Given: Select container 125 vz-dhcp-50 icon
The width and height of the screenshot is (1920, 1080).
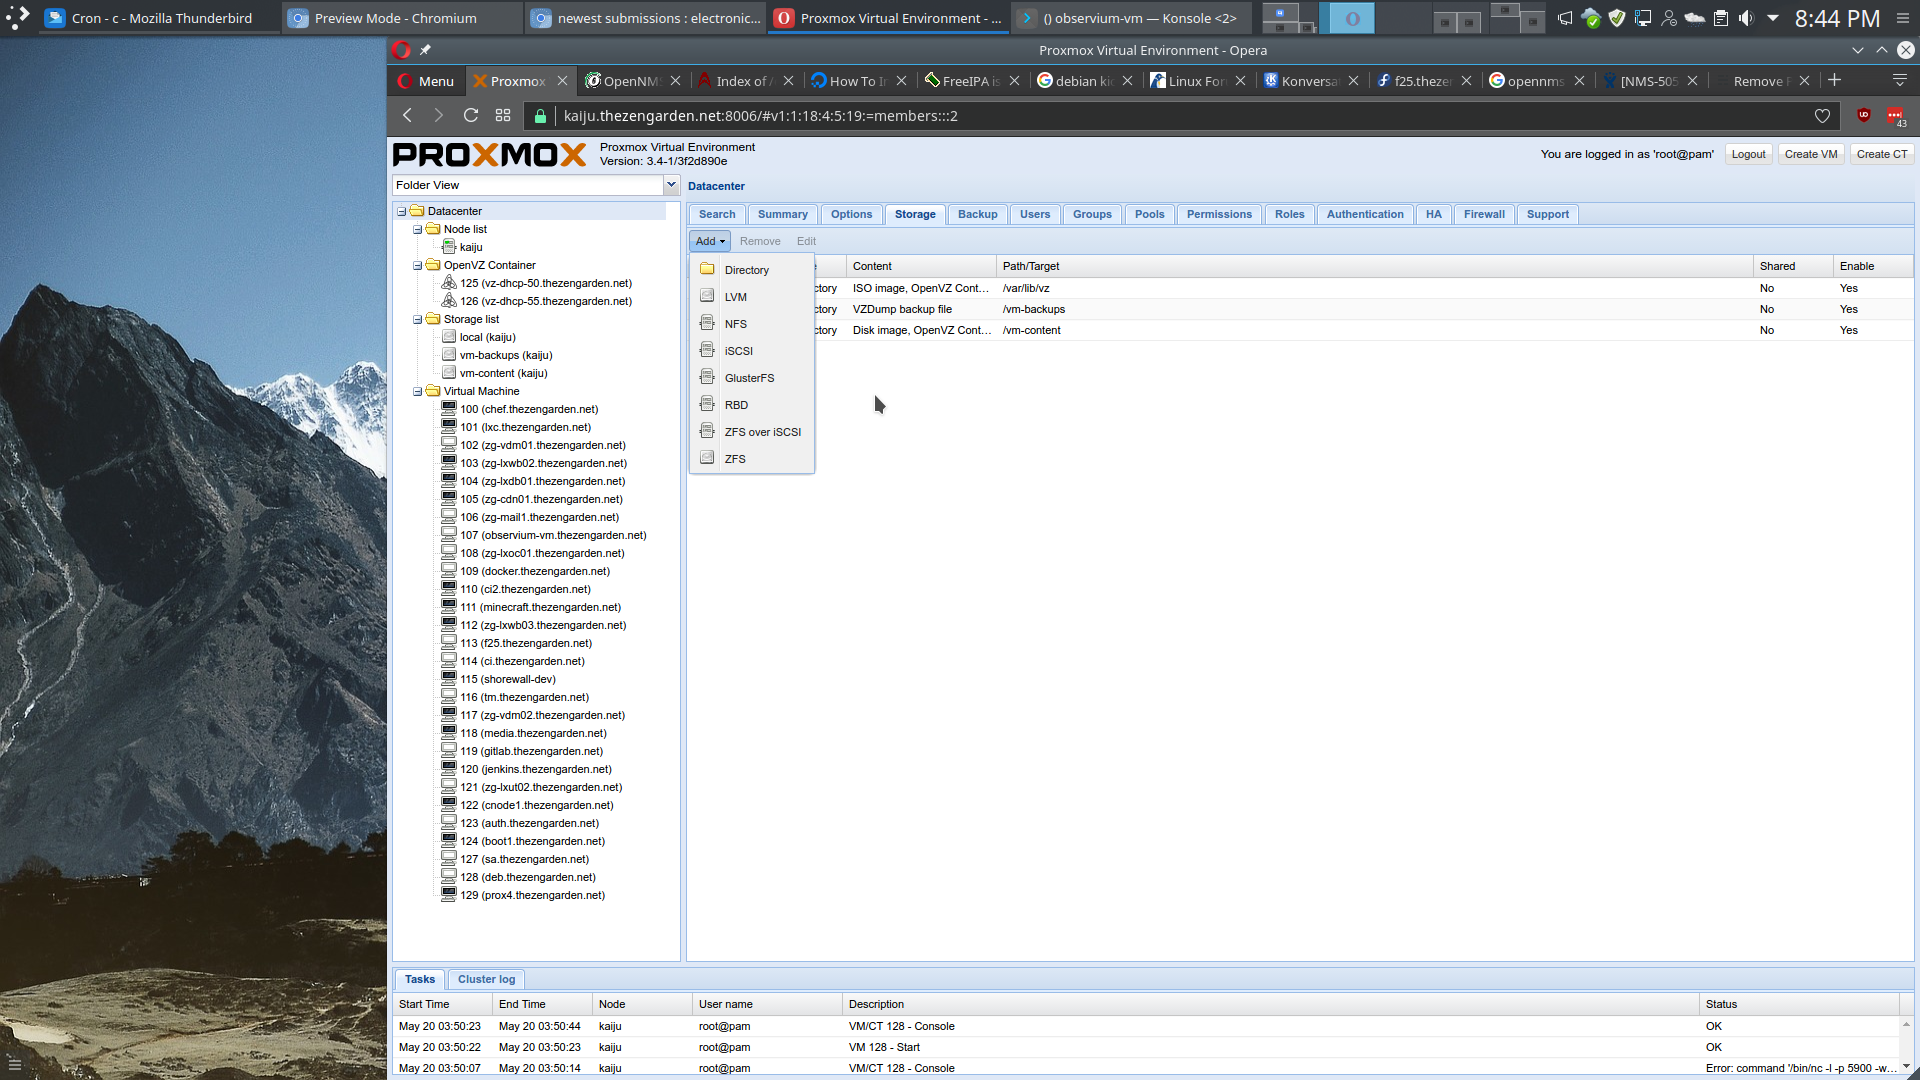Looking at the screenshot, I should click(x=449, y=283).
